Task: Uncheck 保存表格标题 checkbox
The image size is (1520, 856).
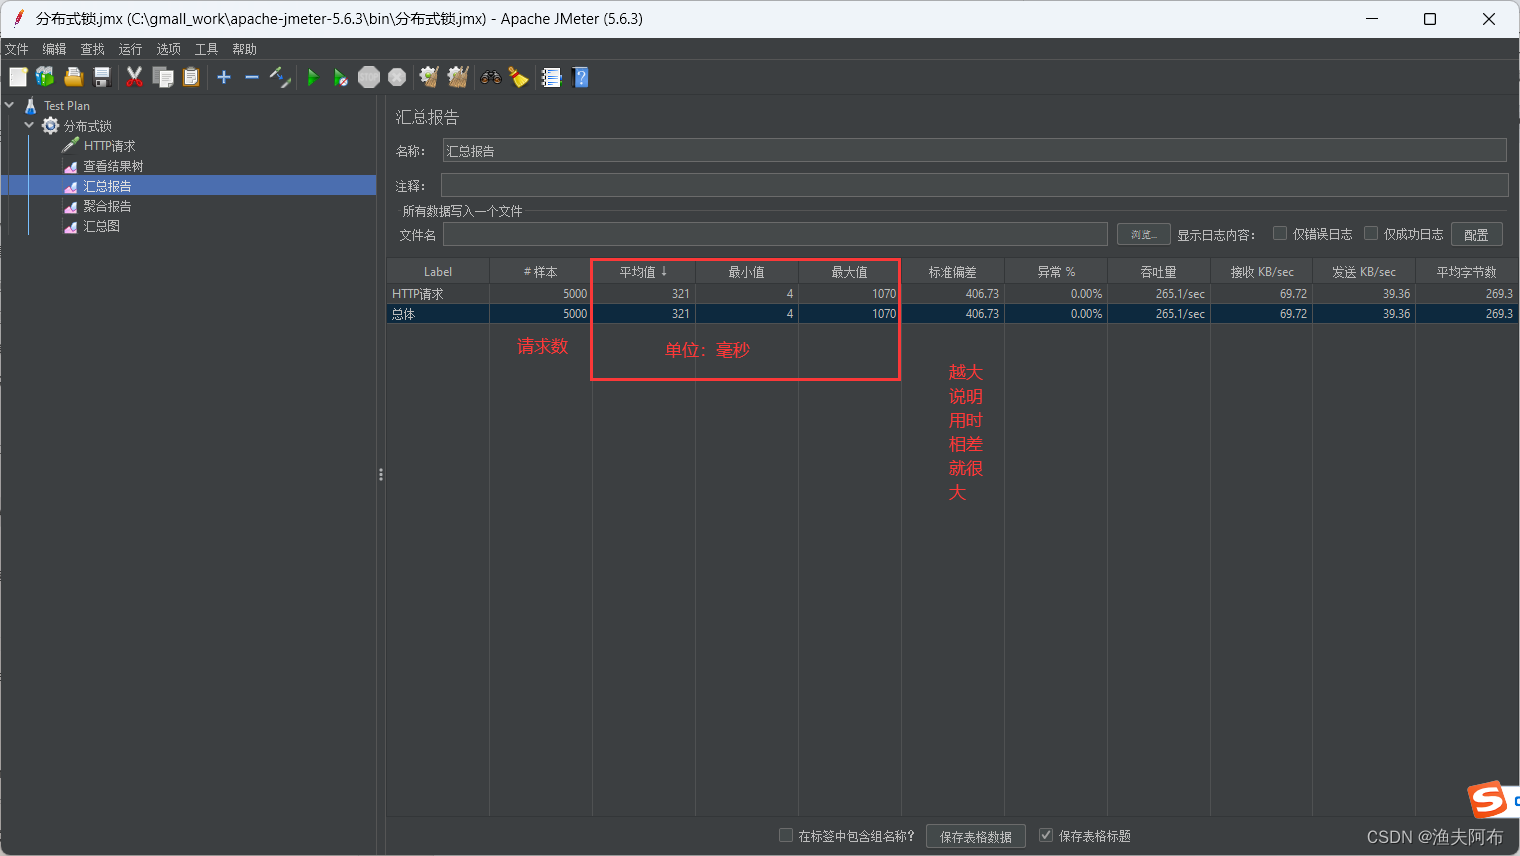Action: point(1046,835)
